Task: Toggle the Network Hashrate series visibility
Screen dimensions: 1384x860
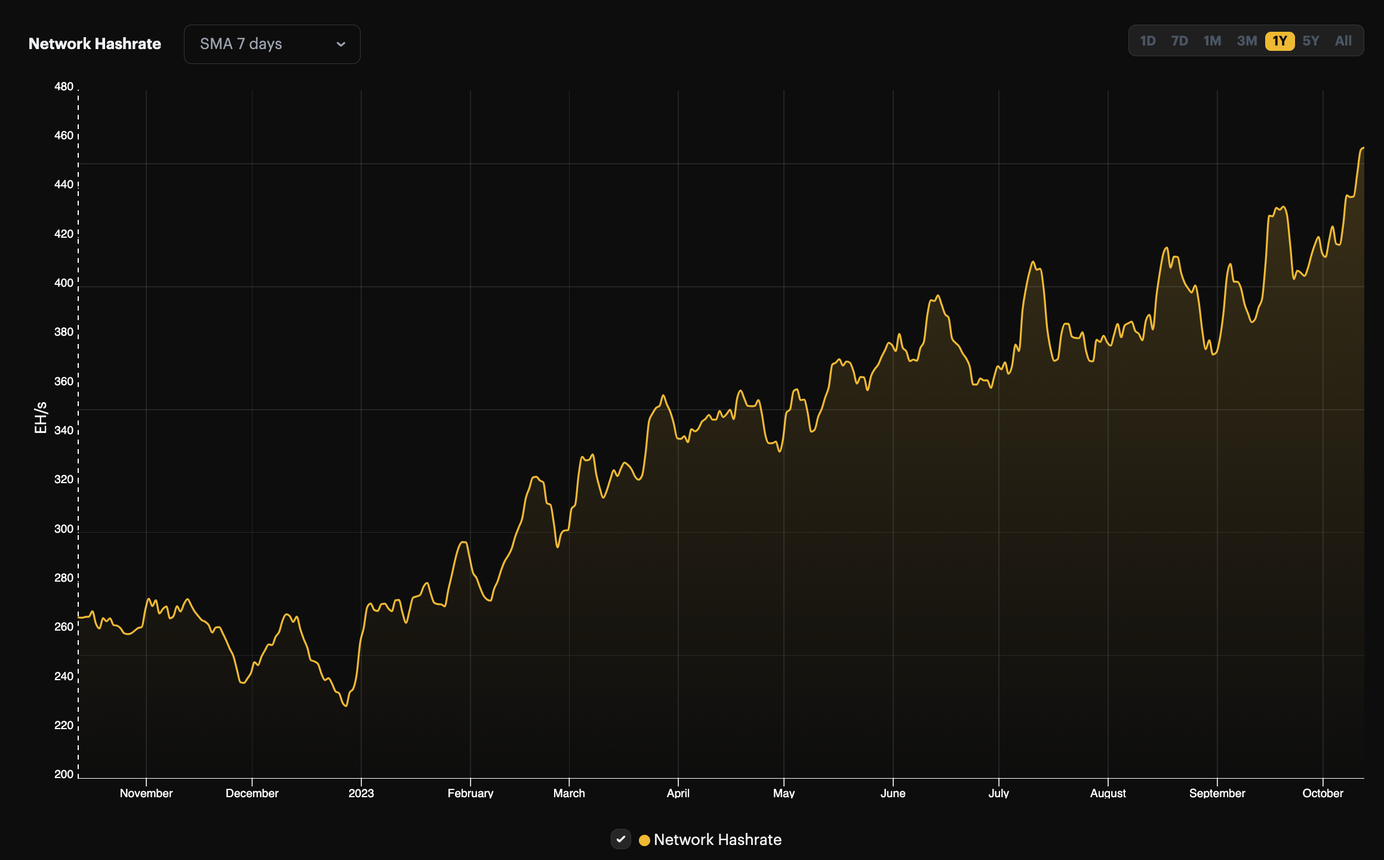Action: [x=621, y=839]
